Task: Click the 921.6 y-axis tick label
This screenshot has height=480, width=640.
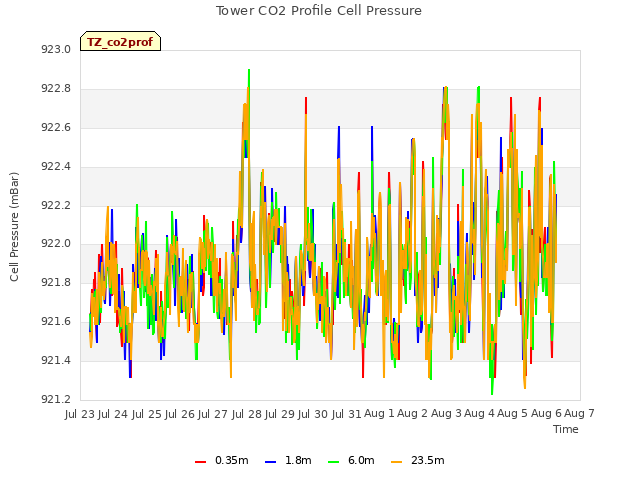Action: (x=56, y=322)
